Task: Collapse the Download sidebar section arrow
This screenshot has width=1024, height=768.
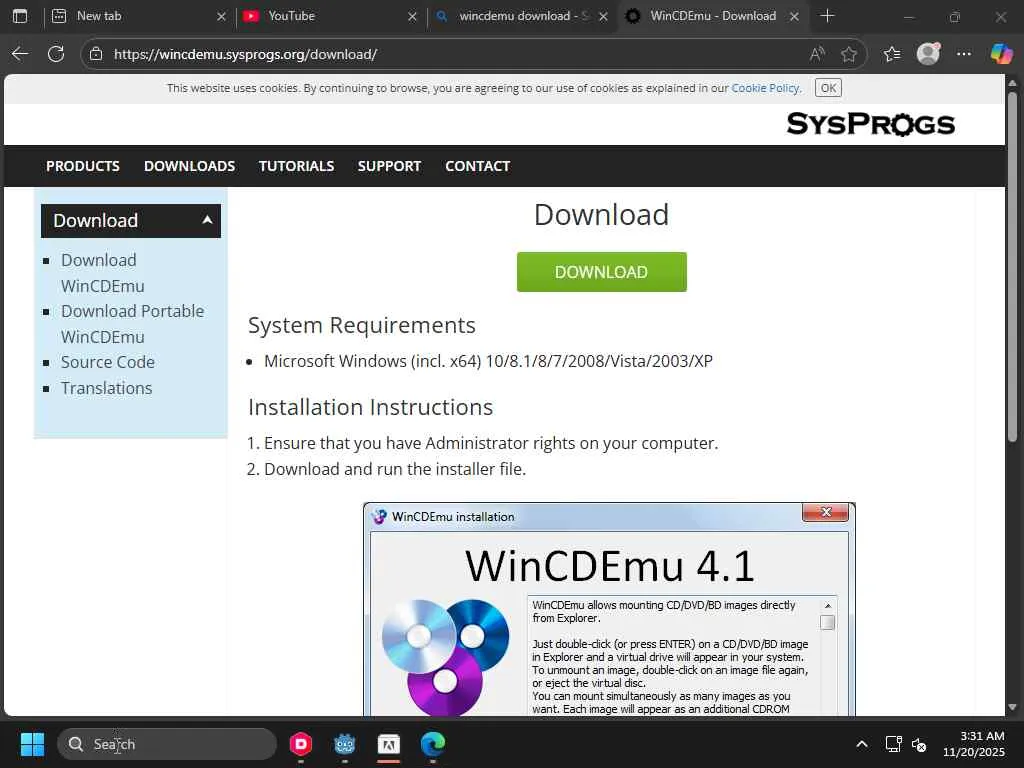Action: tap(207, 220)
